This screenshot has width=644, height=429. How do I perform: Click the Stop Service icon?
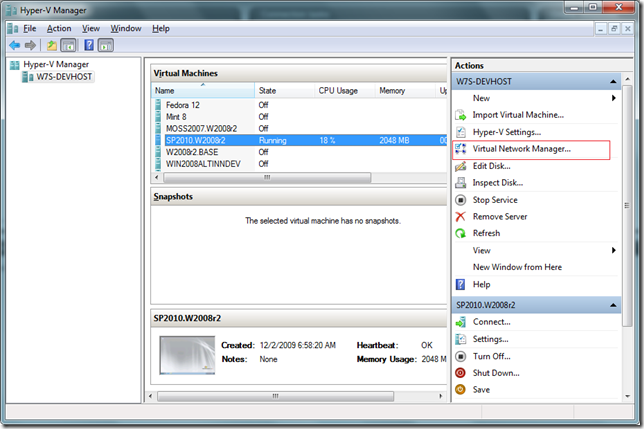[x=461, y=200]
